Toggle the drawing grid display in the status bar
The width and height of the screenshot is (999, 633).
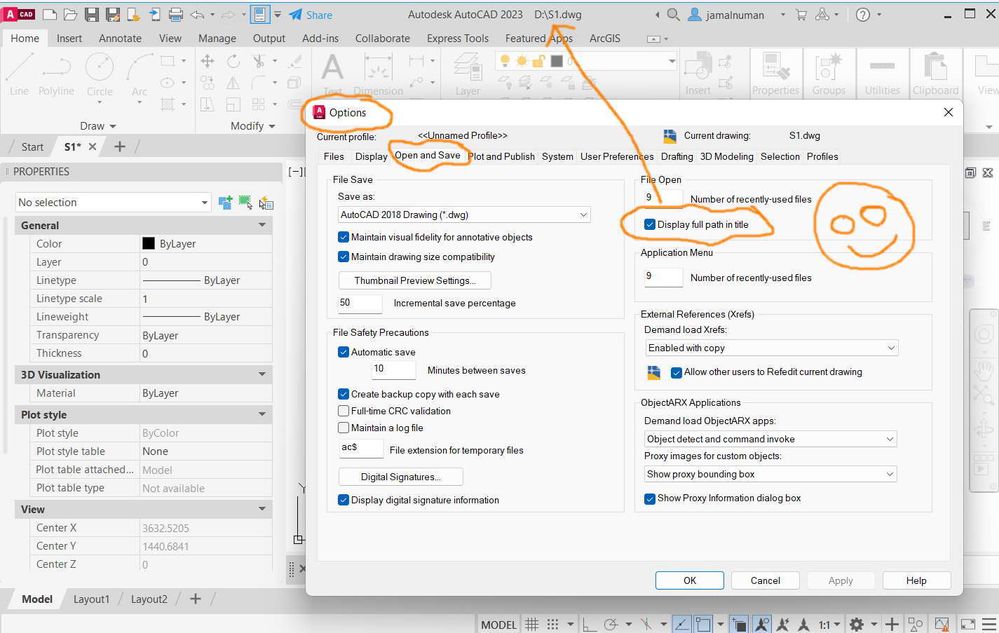coord(531,624)
